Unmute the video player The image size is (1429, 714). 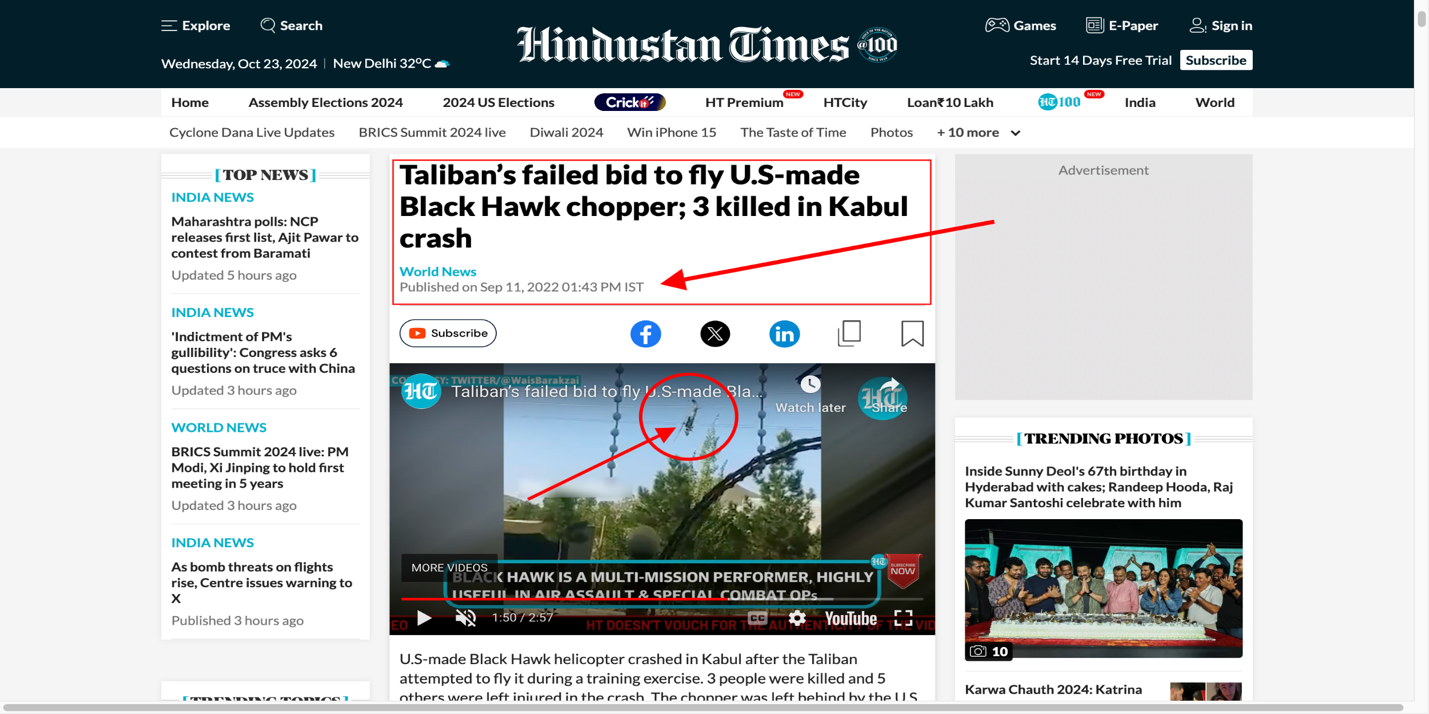click(x=466, y=618)
